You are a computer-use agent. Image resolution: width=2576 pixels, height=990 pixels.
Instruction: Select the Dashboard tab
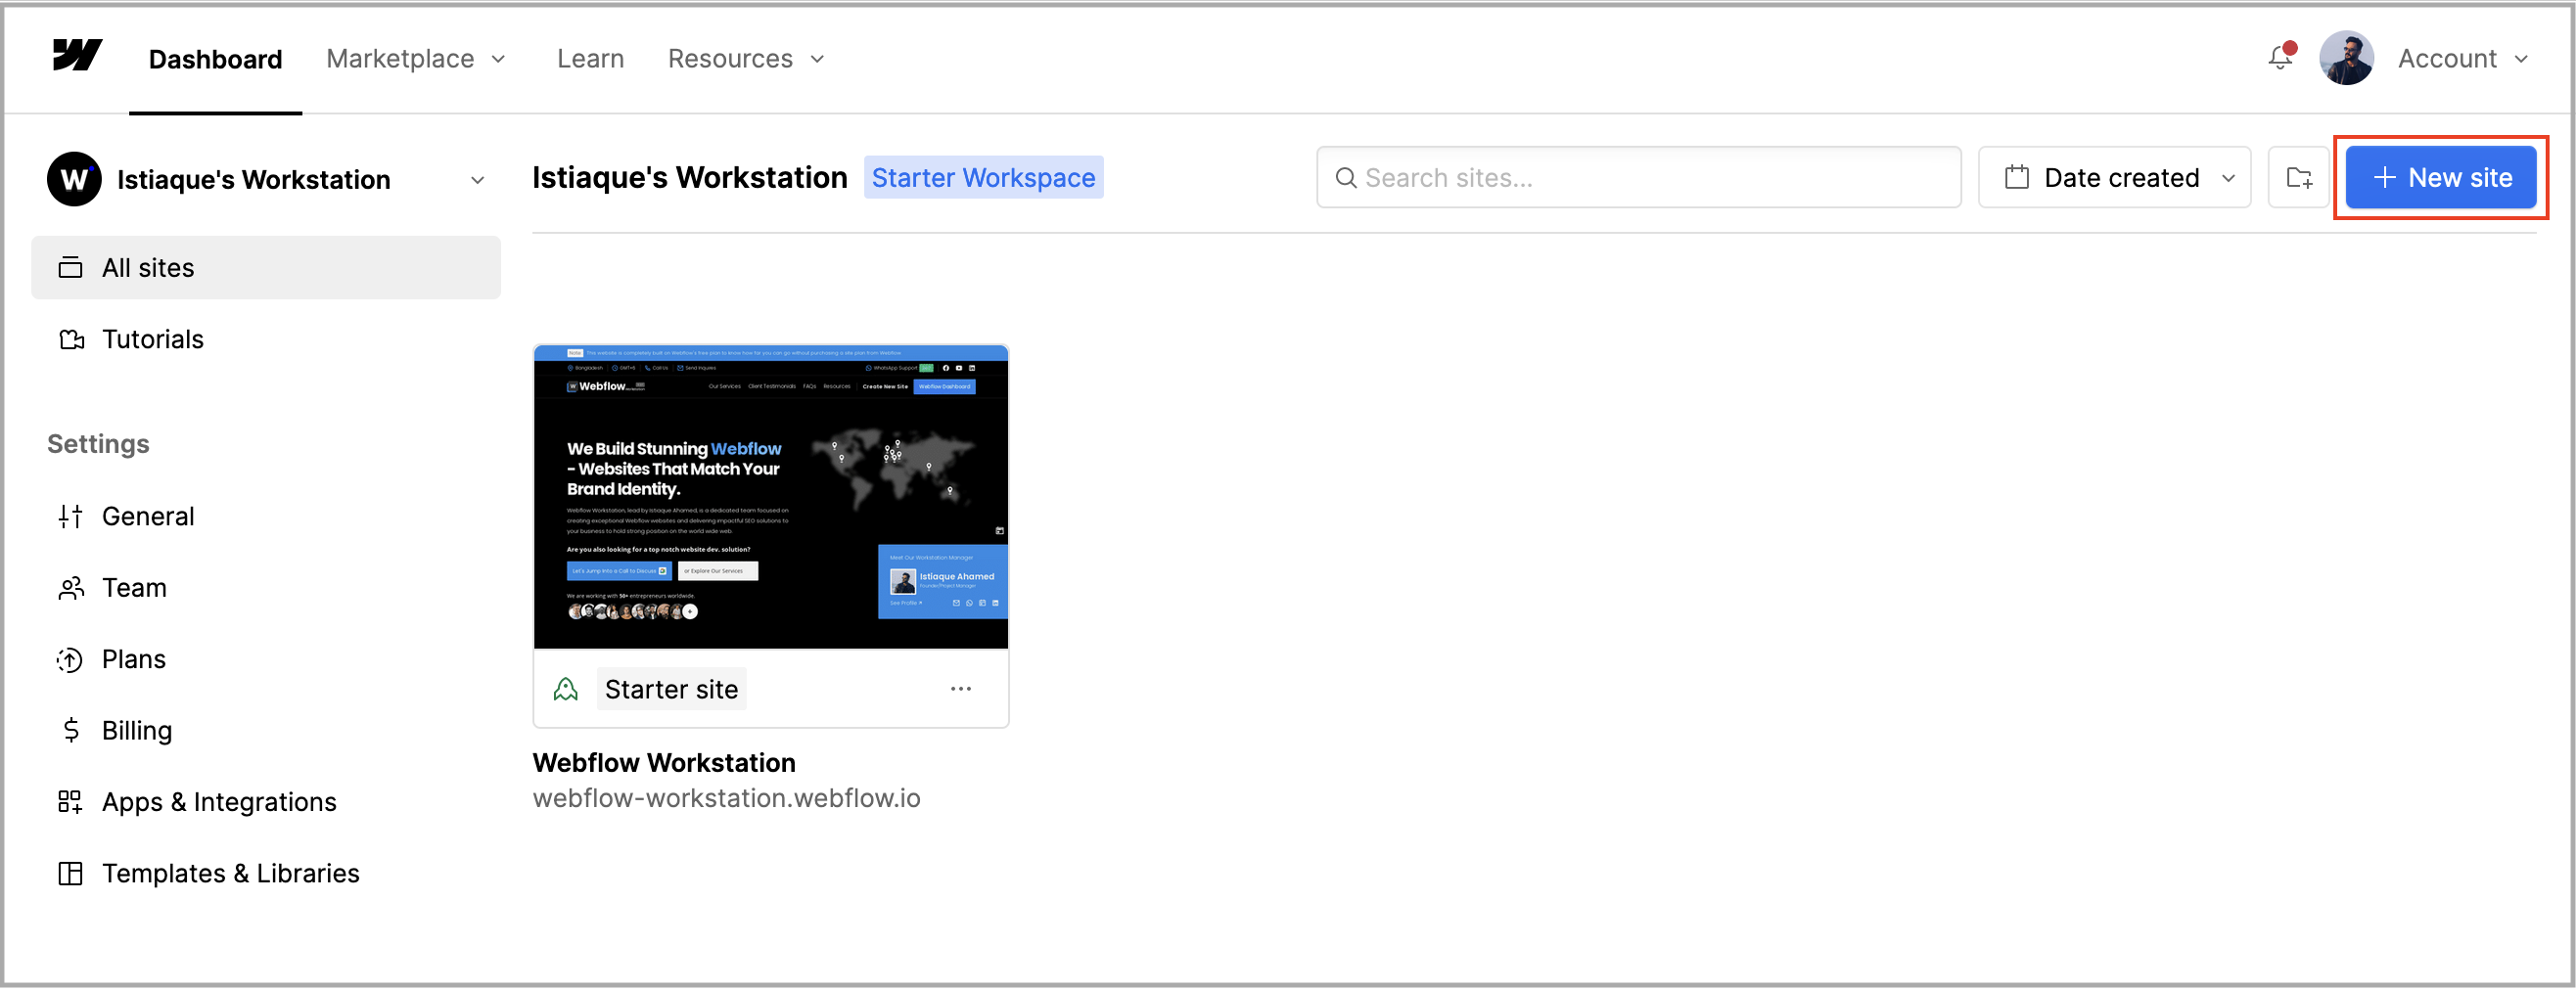[215, 60]
